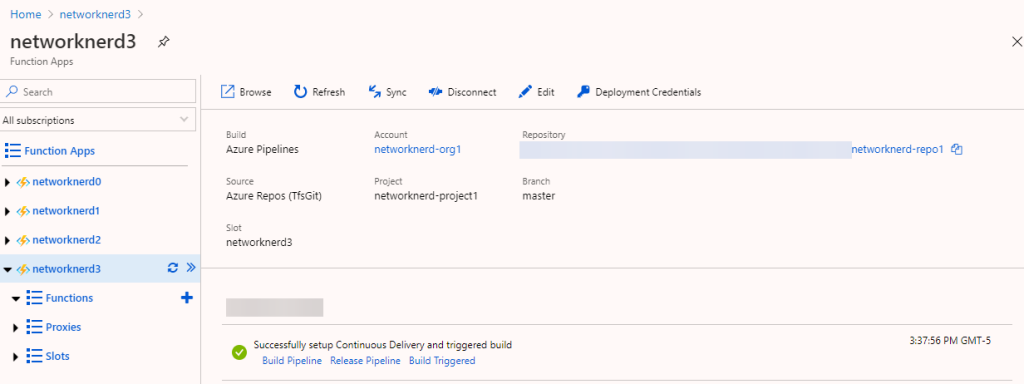Add a new function with plus icon
The height and width of the screenshot is (384, 1024).
pyautogui.click(x=186, y=298)
